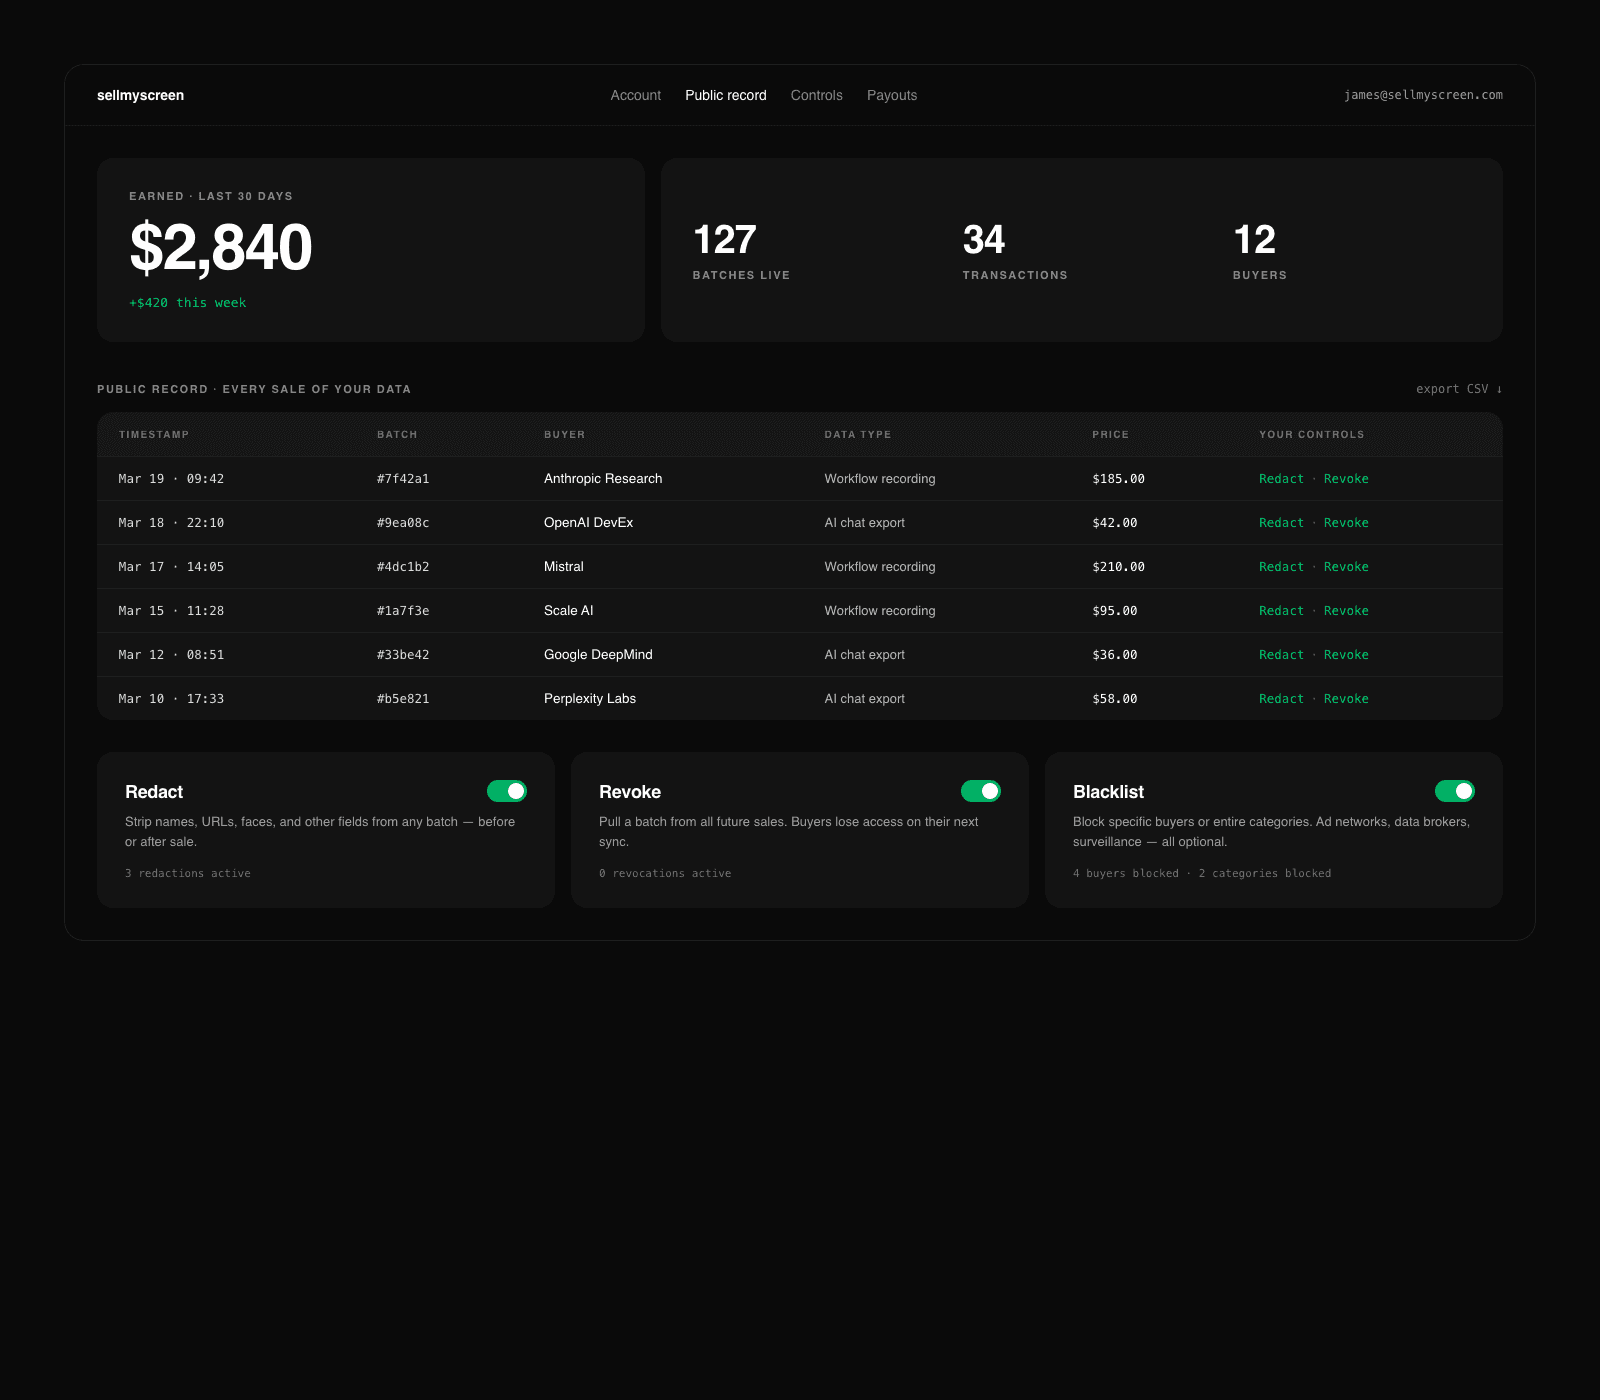The image size is (1600, 1400).
Task: Click the BATCH column header
Action: pyautogui.click(x=397, y=435)
